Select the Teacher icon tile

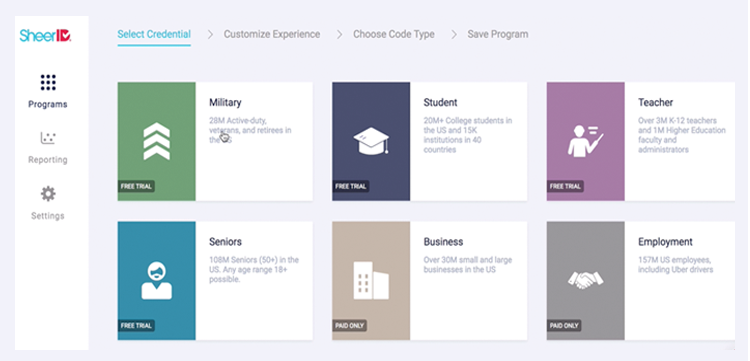585,141
